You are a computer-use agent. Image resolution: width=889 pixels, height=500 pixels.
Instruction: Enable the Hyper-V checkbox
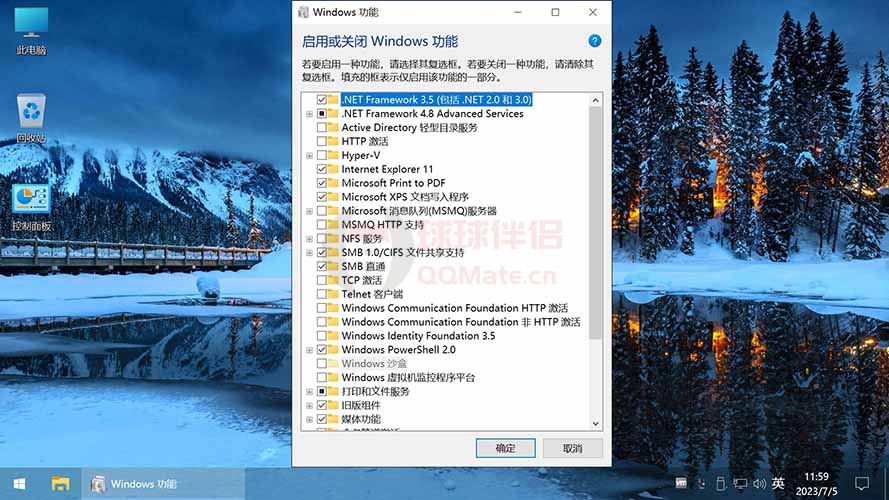tap(321, 156)
